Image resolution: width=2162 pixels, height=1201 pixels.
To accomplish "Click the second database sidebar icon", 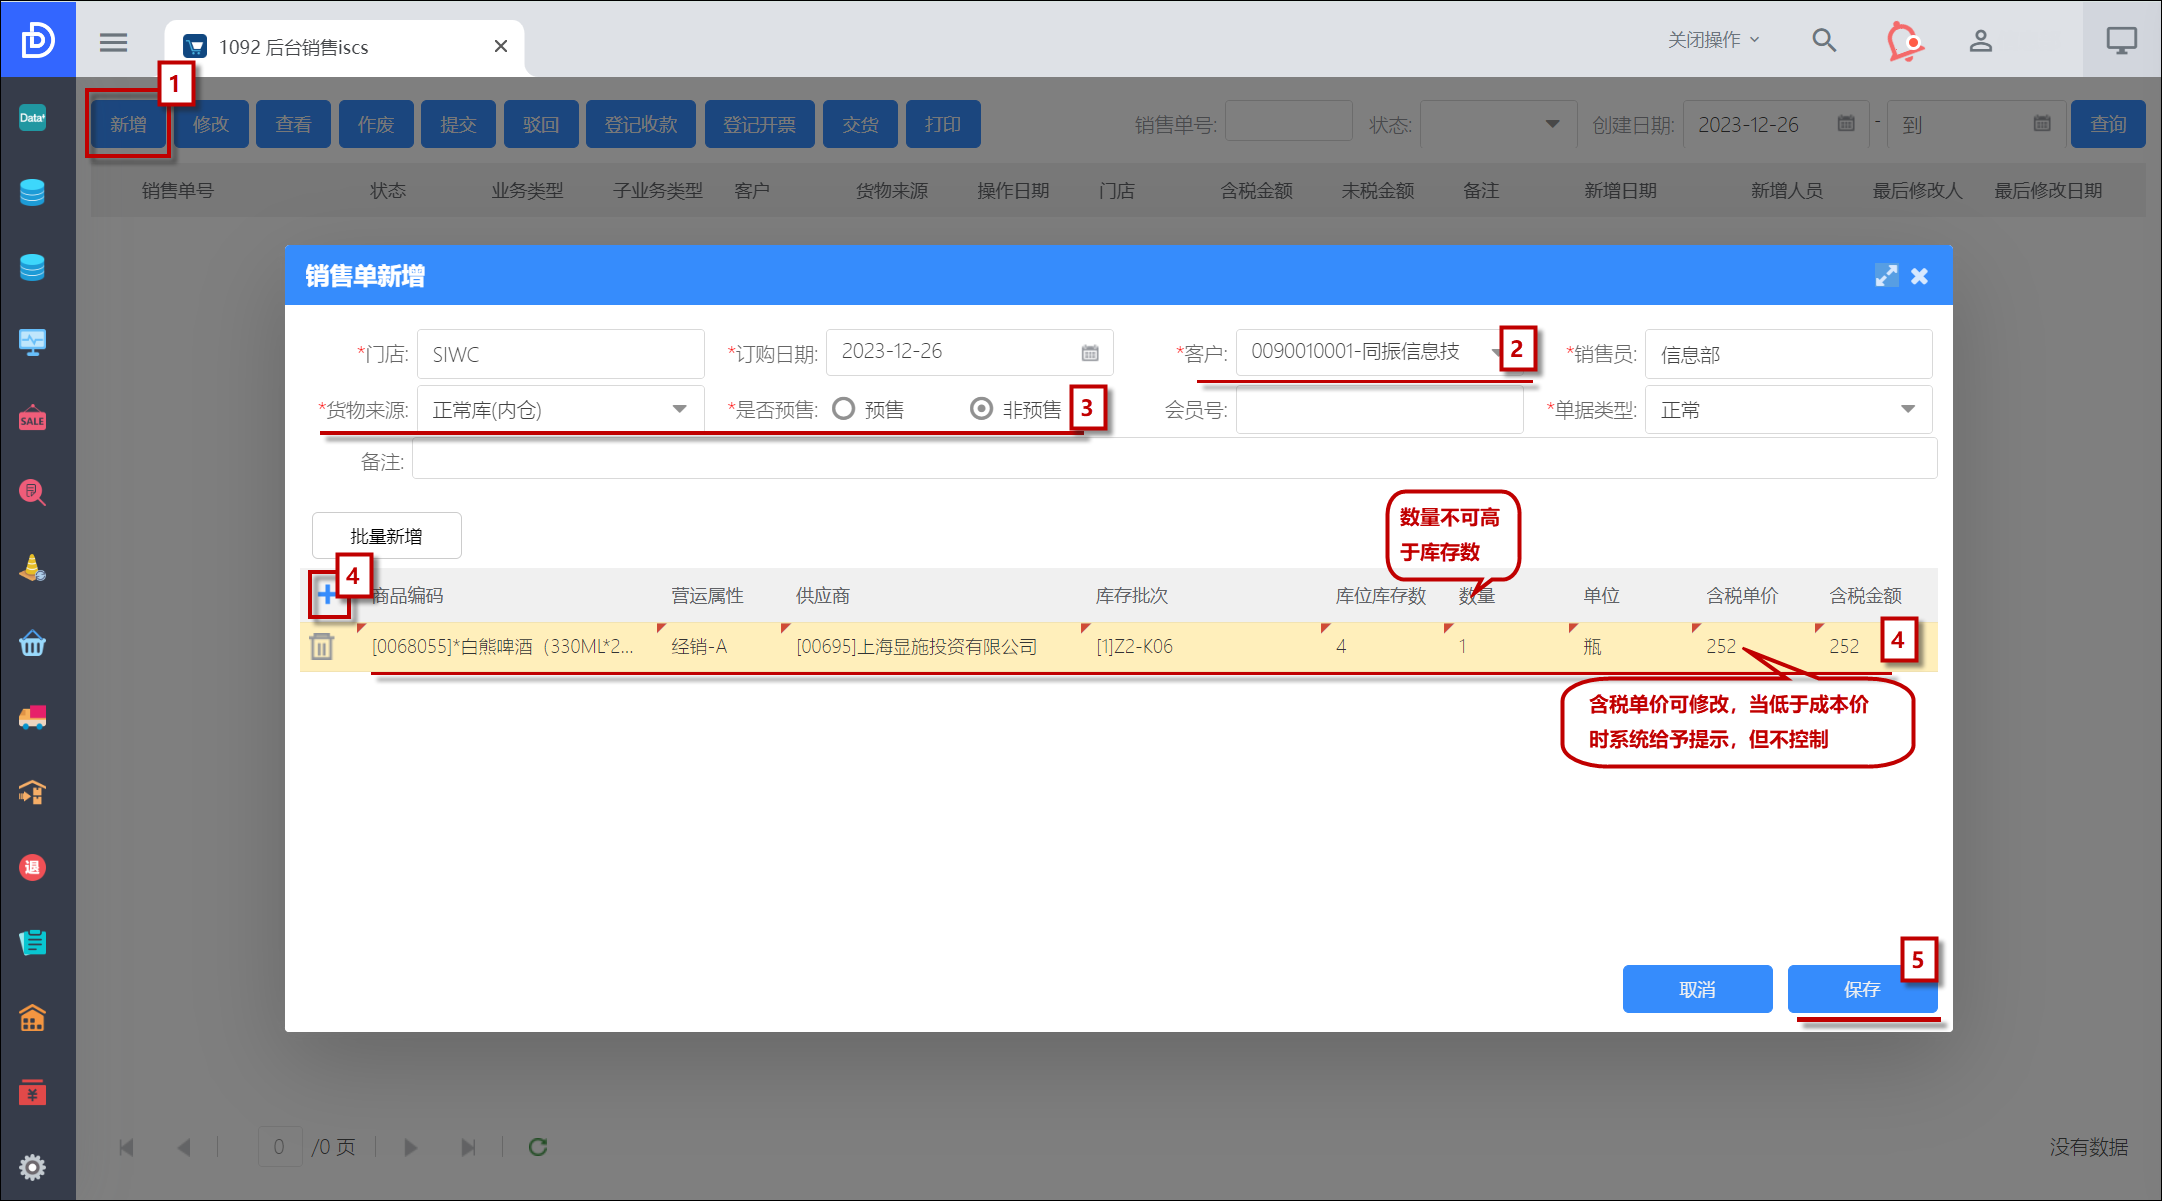I will 33,267.
